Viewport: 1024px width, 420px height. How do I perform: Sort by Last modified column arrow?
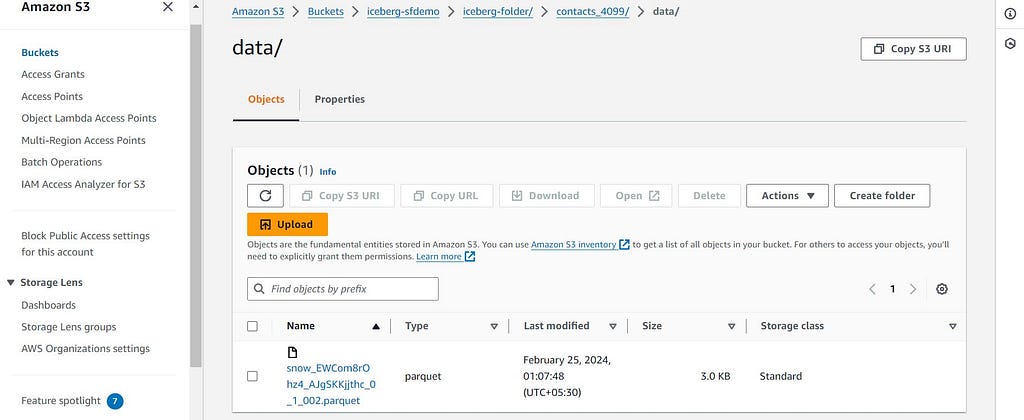[613, 326]
